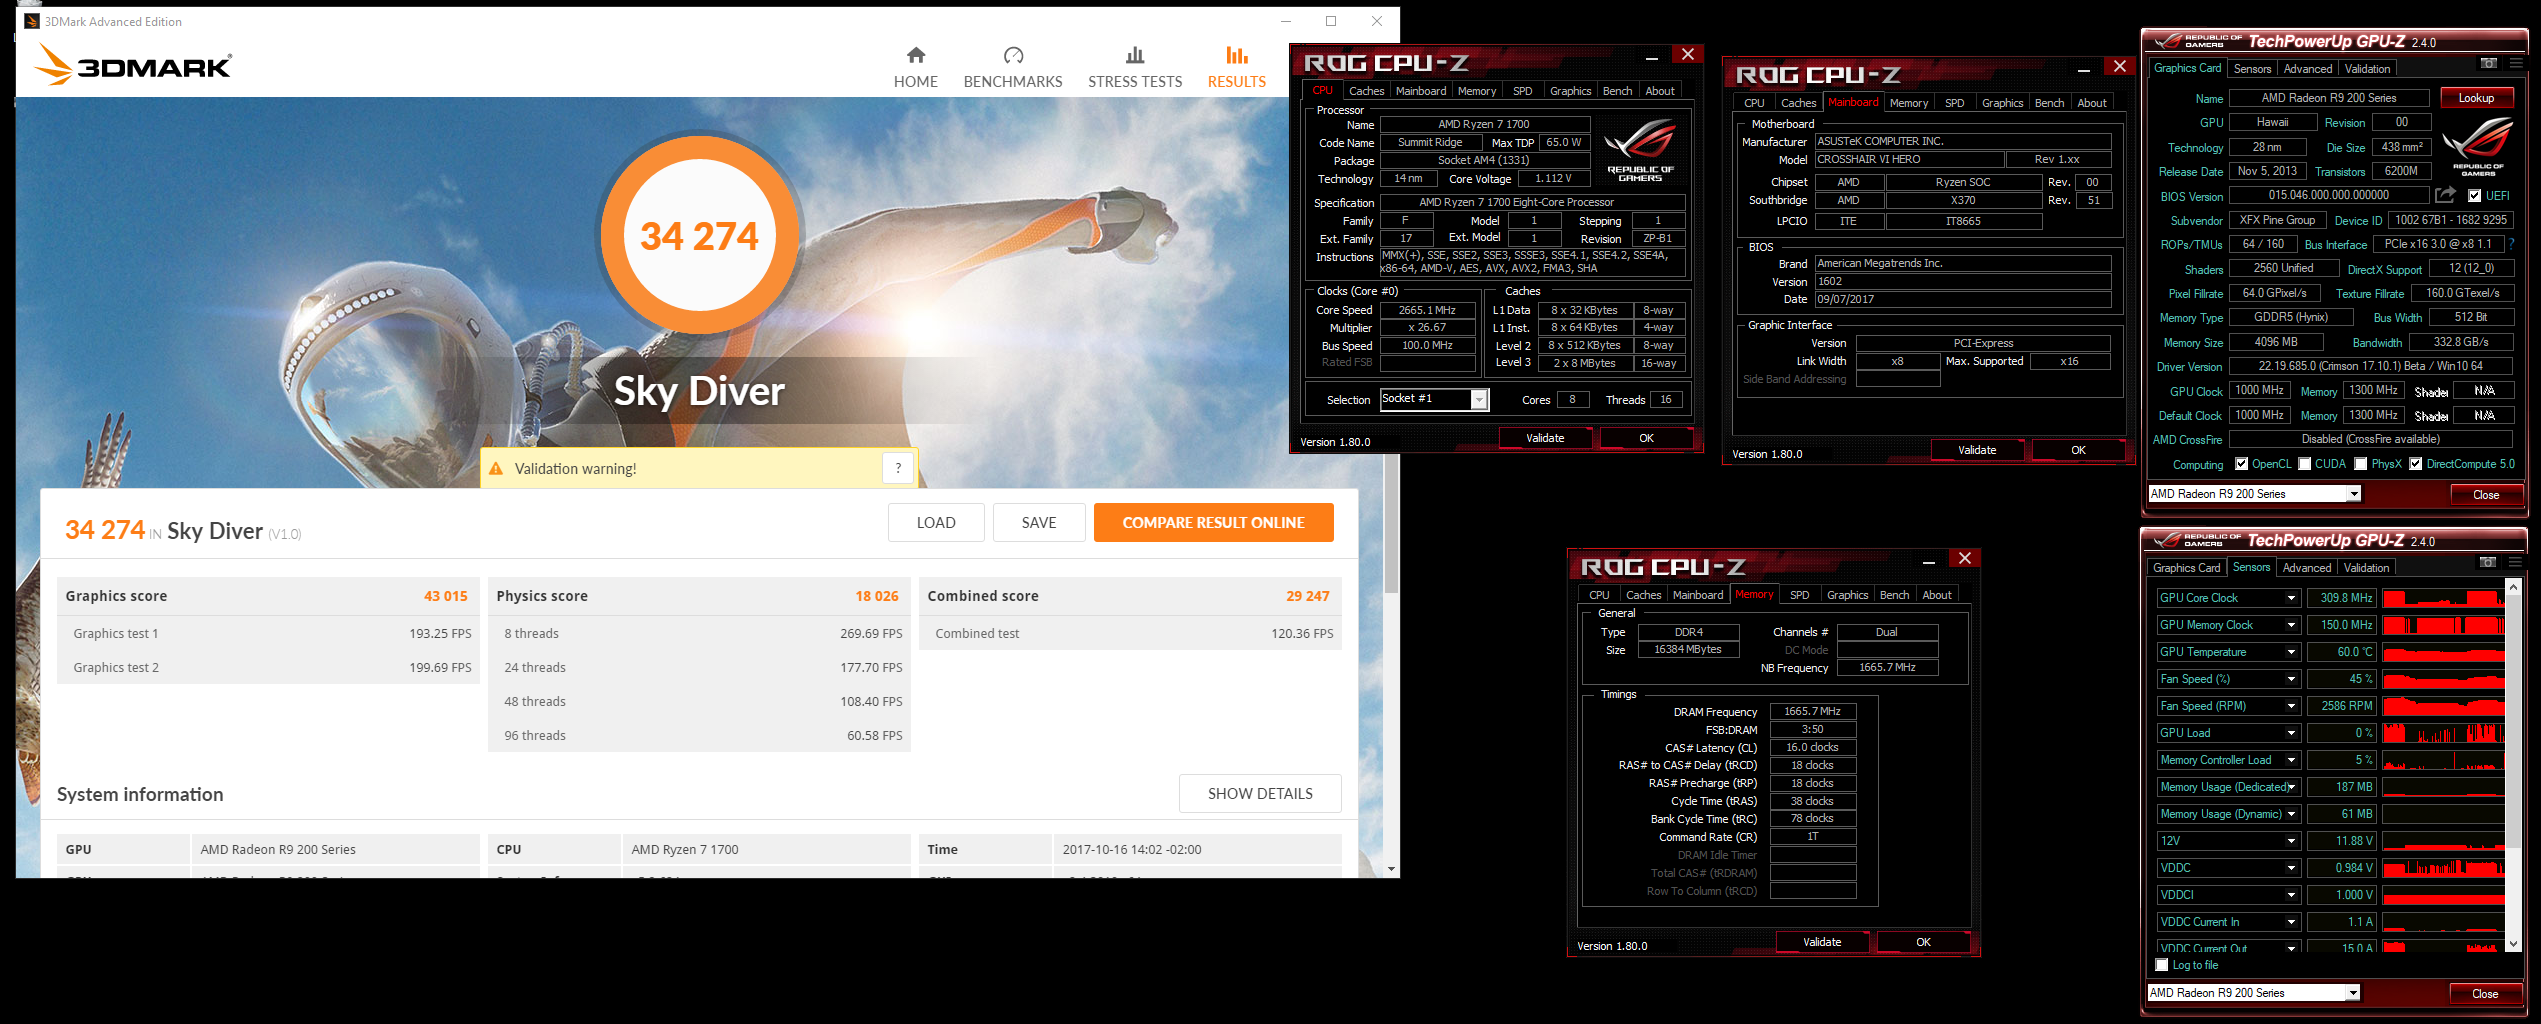Screen dimensions: 2541x1024
Task: Click the ROG logo in CPU-Z CPU tab
Action: (1640, 149)
